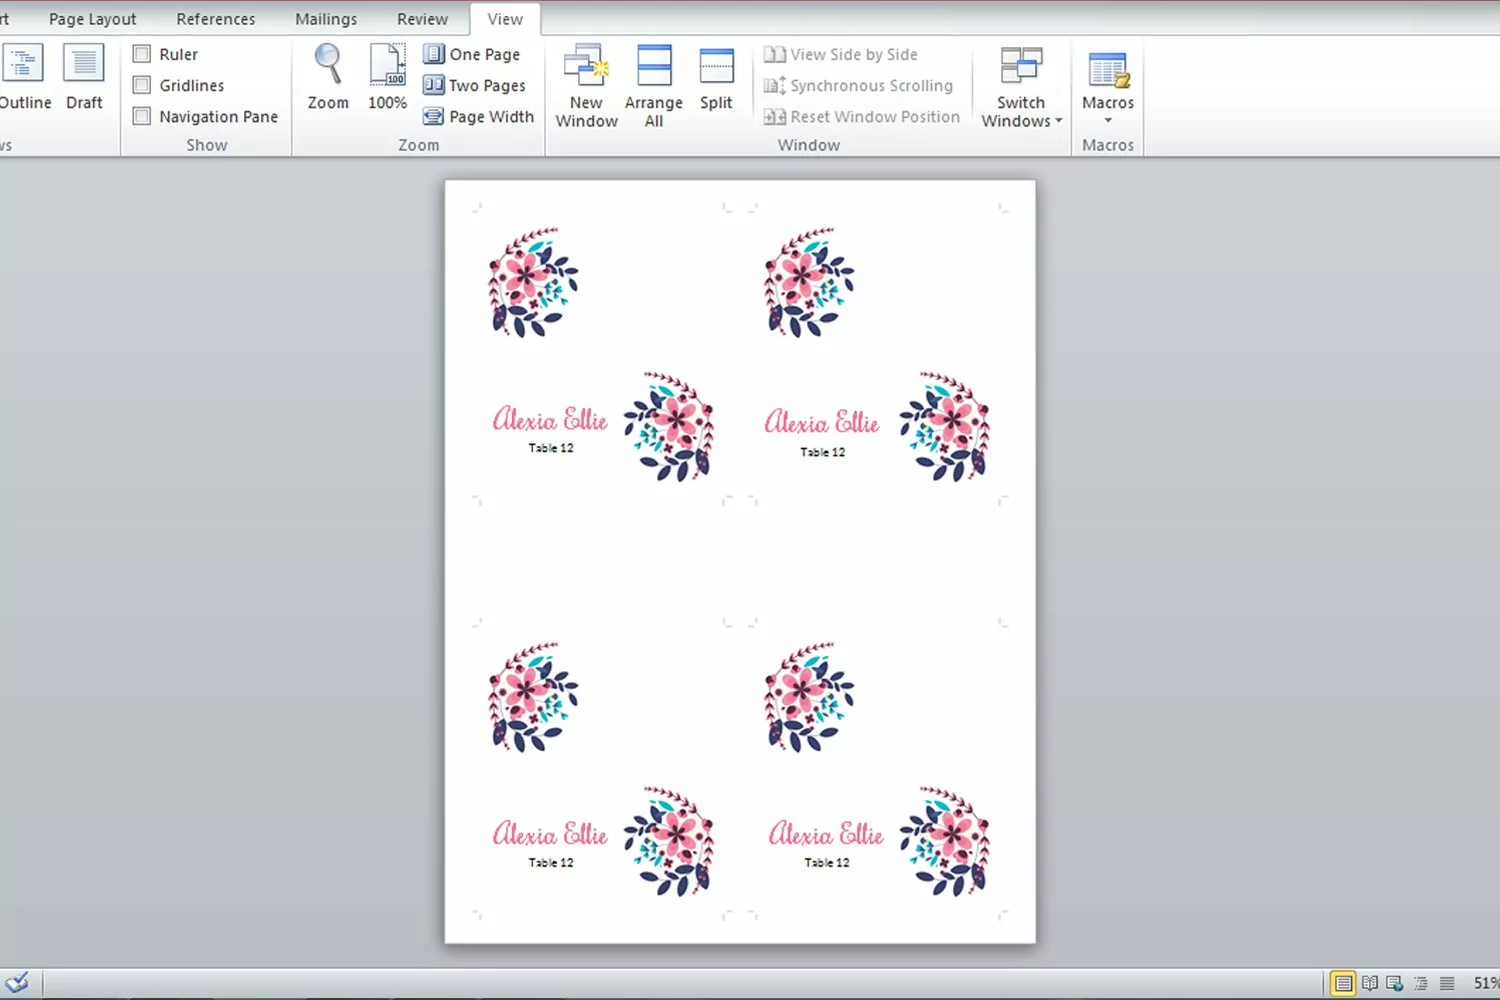The width and height of the screenshot is (1500, 1000).
Task: Open the Mailings tab
Action: pos(326,19)
